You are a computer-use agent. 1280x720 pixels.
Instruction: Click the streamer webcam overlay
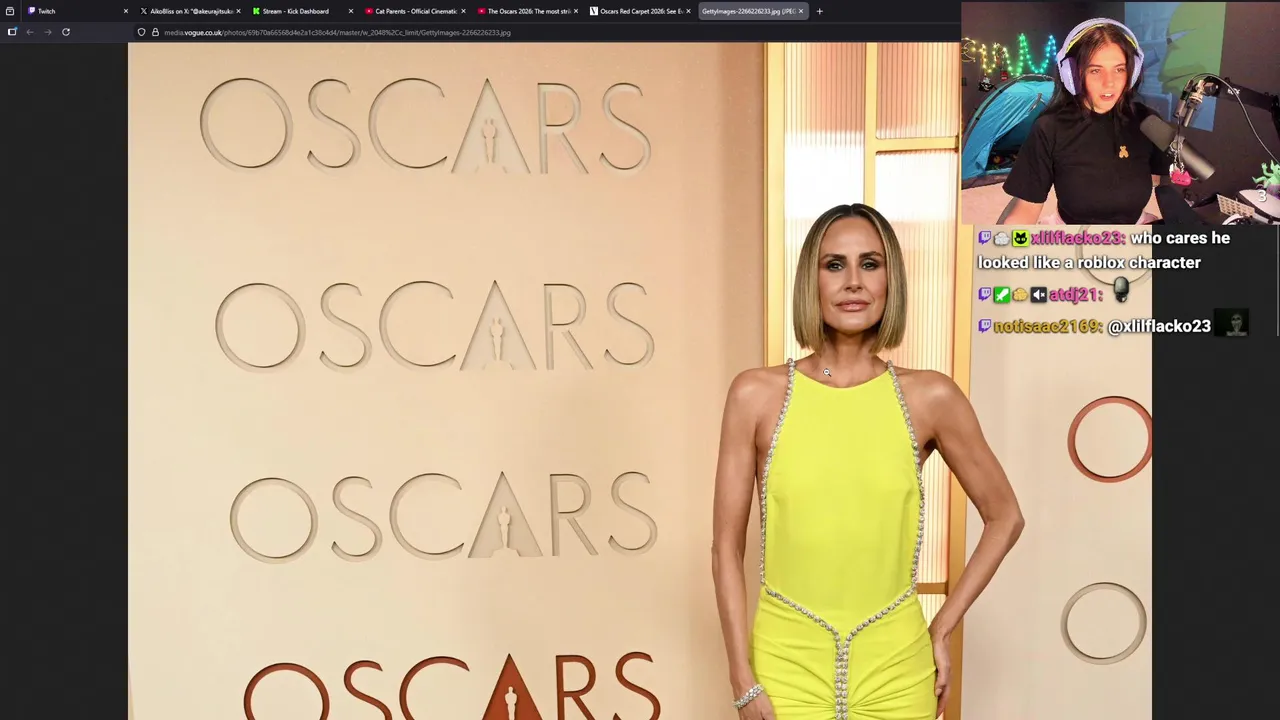1120,112
